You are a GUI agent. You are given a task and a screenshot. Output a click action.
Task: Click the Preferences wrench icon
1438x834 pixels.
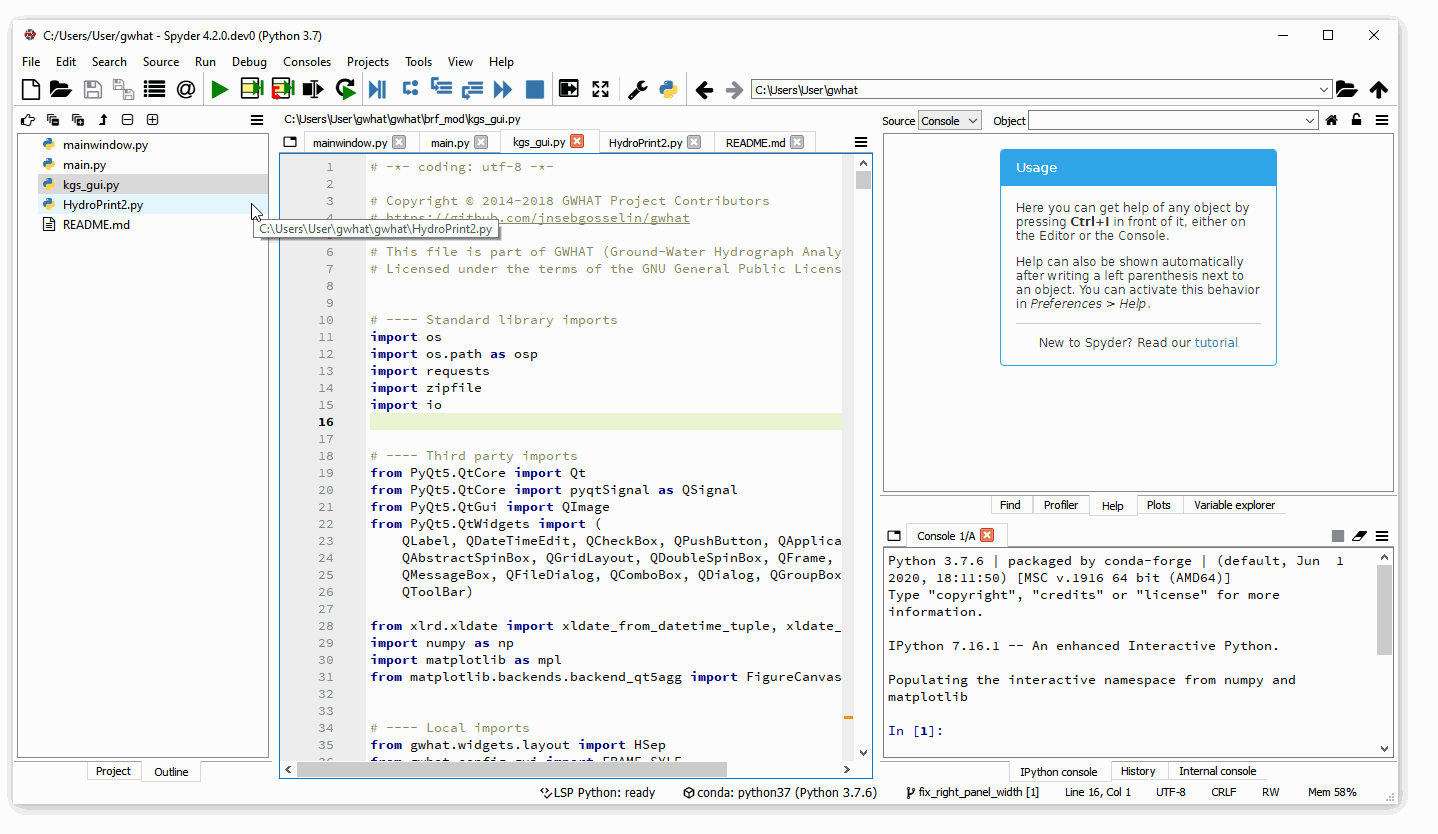637,90
